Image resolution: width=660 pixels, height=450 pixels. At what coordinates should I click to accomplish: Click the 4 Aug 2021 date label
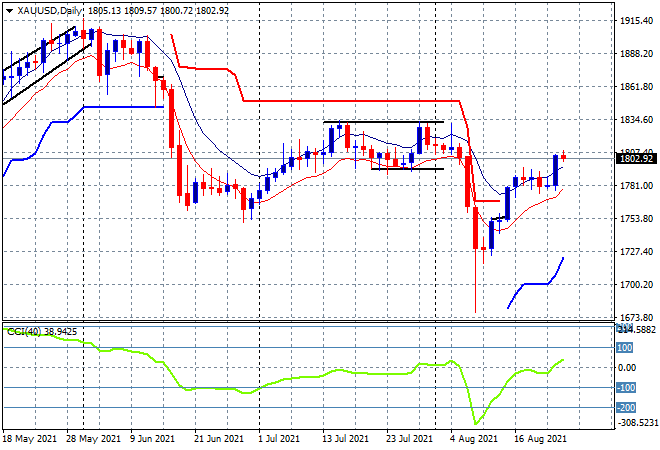tap(474, 439)
